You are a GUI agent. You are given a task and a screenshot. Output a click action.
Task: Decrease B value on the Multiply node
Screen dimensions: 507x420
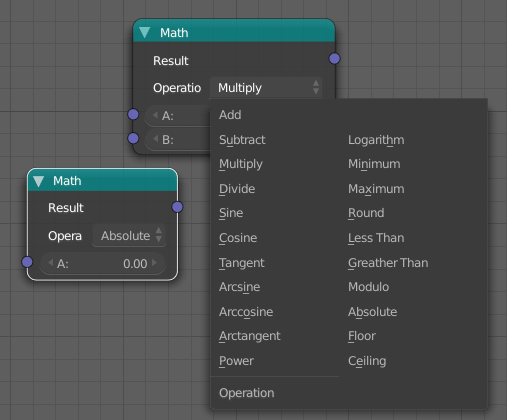(155, 138)
